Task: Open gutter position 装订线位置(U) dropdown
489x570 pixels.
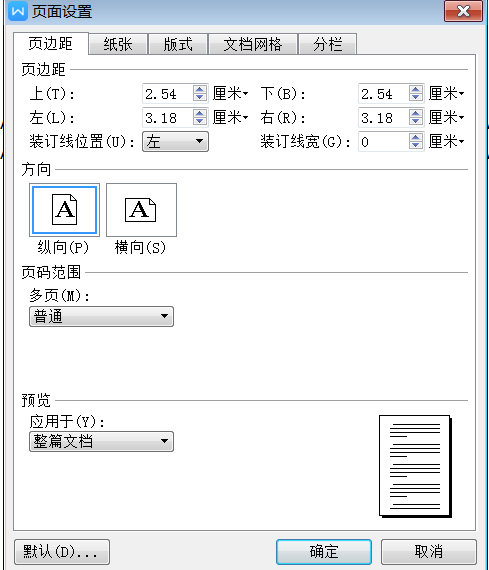Action: click(175, 141)
